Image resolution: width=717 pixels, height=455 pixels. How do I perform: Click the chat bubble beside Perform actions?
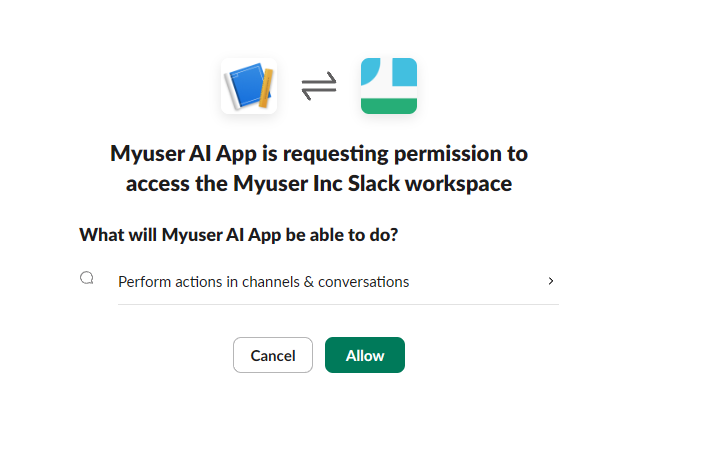(x=87, y=278)
